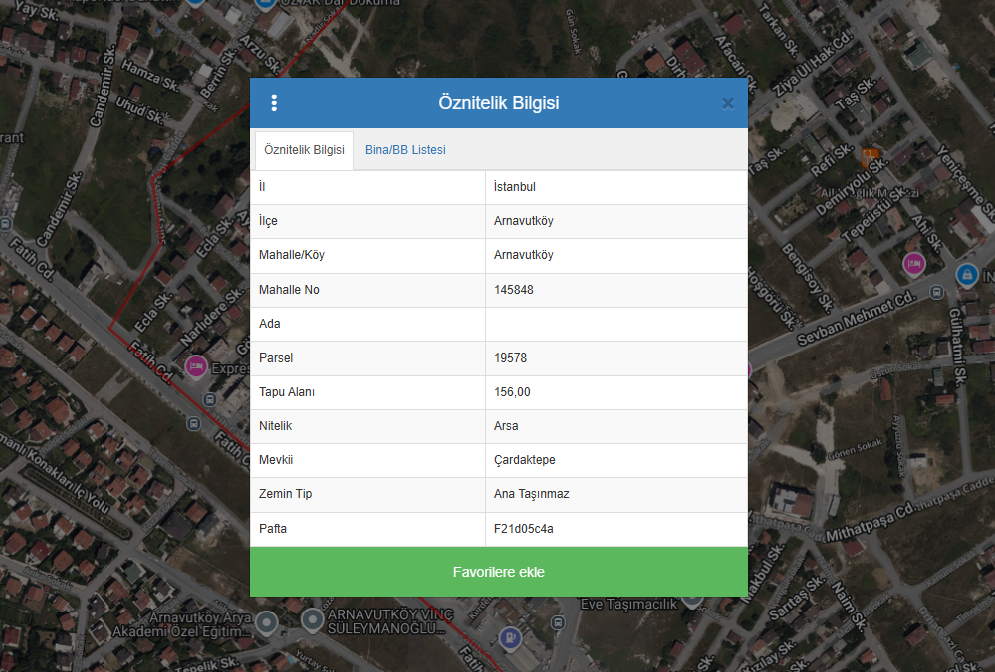Select the pink hotel marker near Ahi Sk.
Screen dimensions: 995x672
pos(913,264)
